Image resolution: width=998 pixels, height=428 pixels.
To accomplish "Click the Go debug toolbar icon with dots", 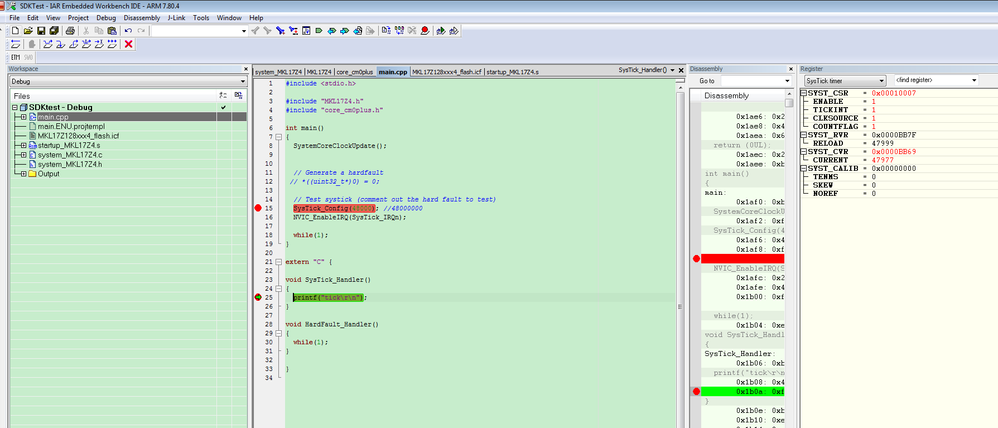I will point(111,44).
